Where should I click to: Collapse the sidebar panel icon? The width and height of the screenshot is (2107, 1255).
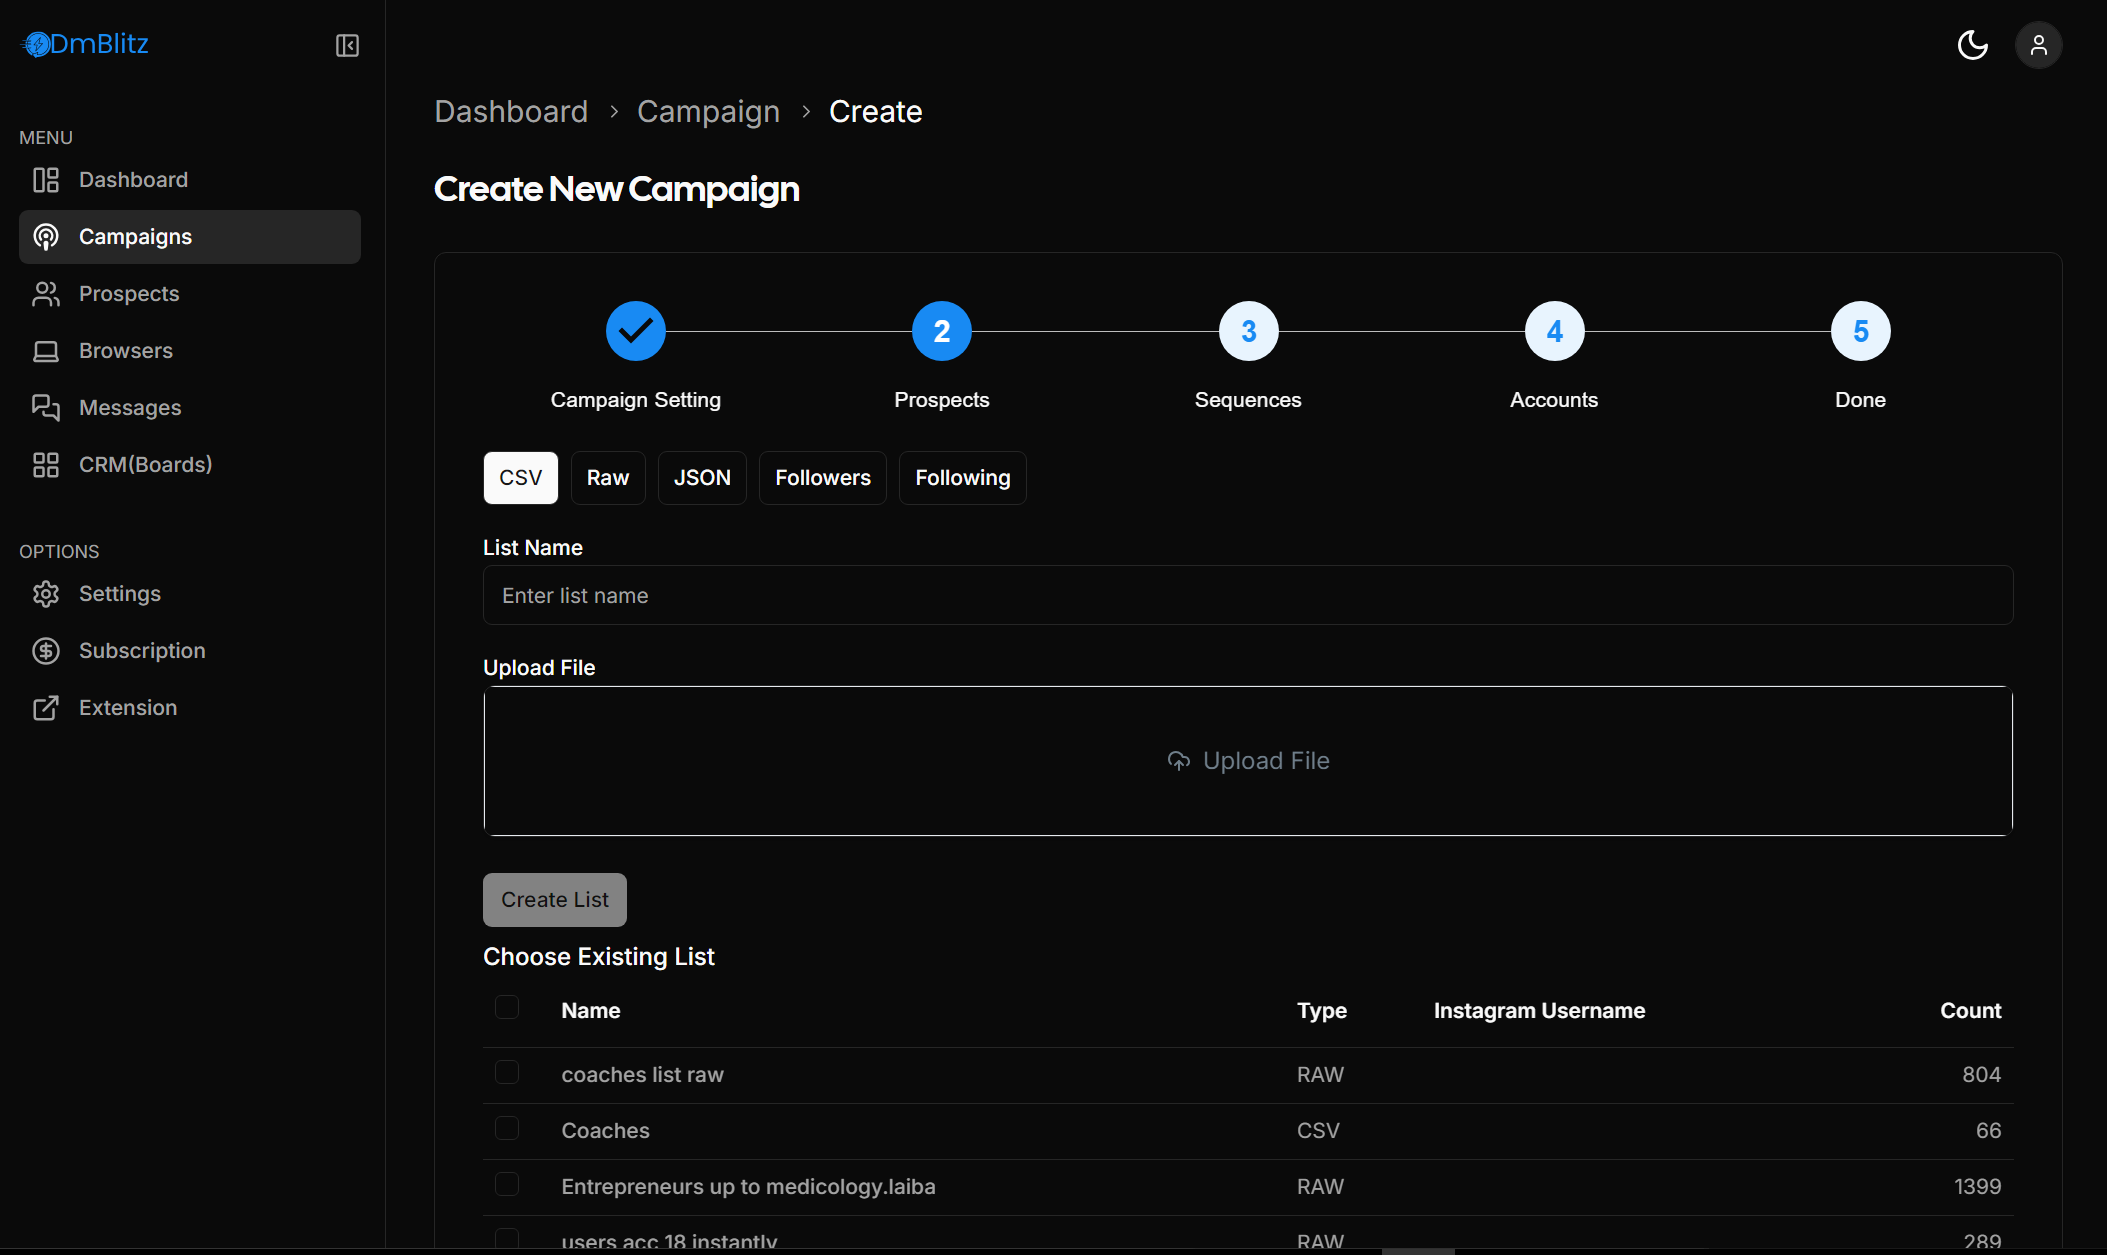(x=347, y=45)
